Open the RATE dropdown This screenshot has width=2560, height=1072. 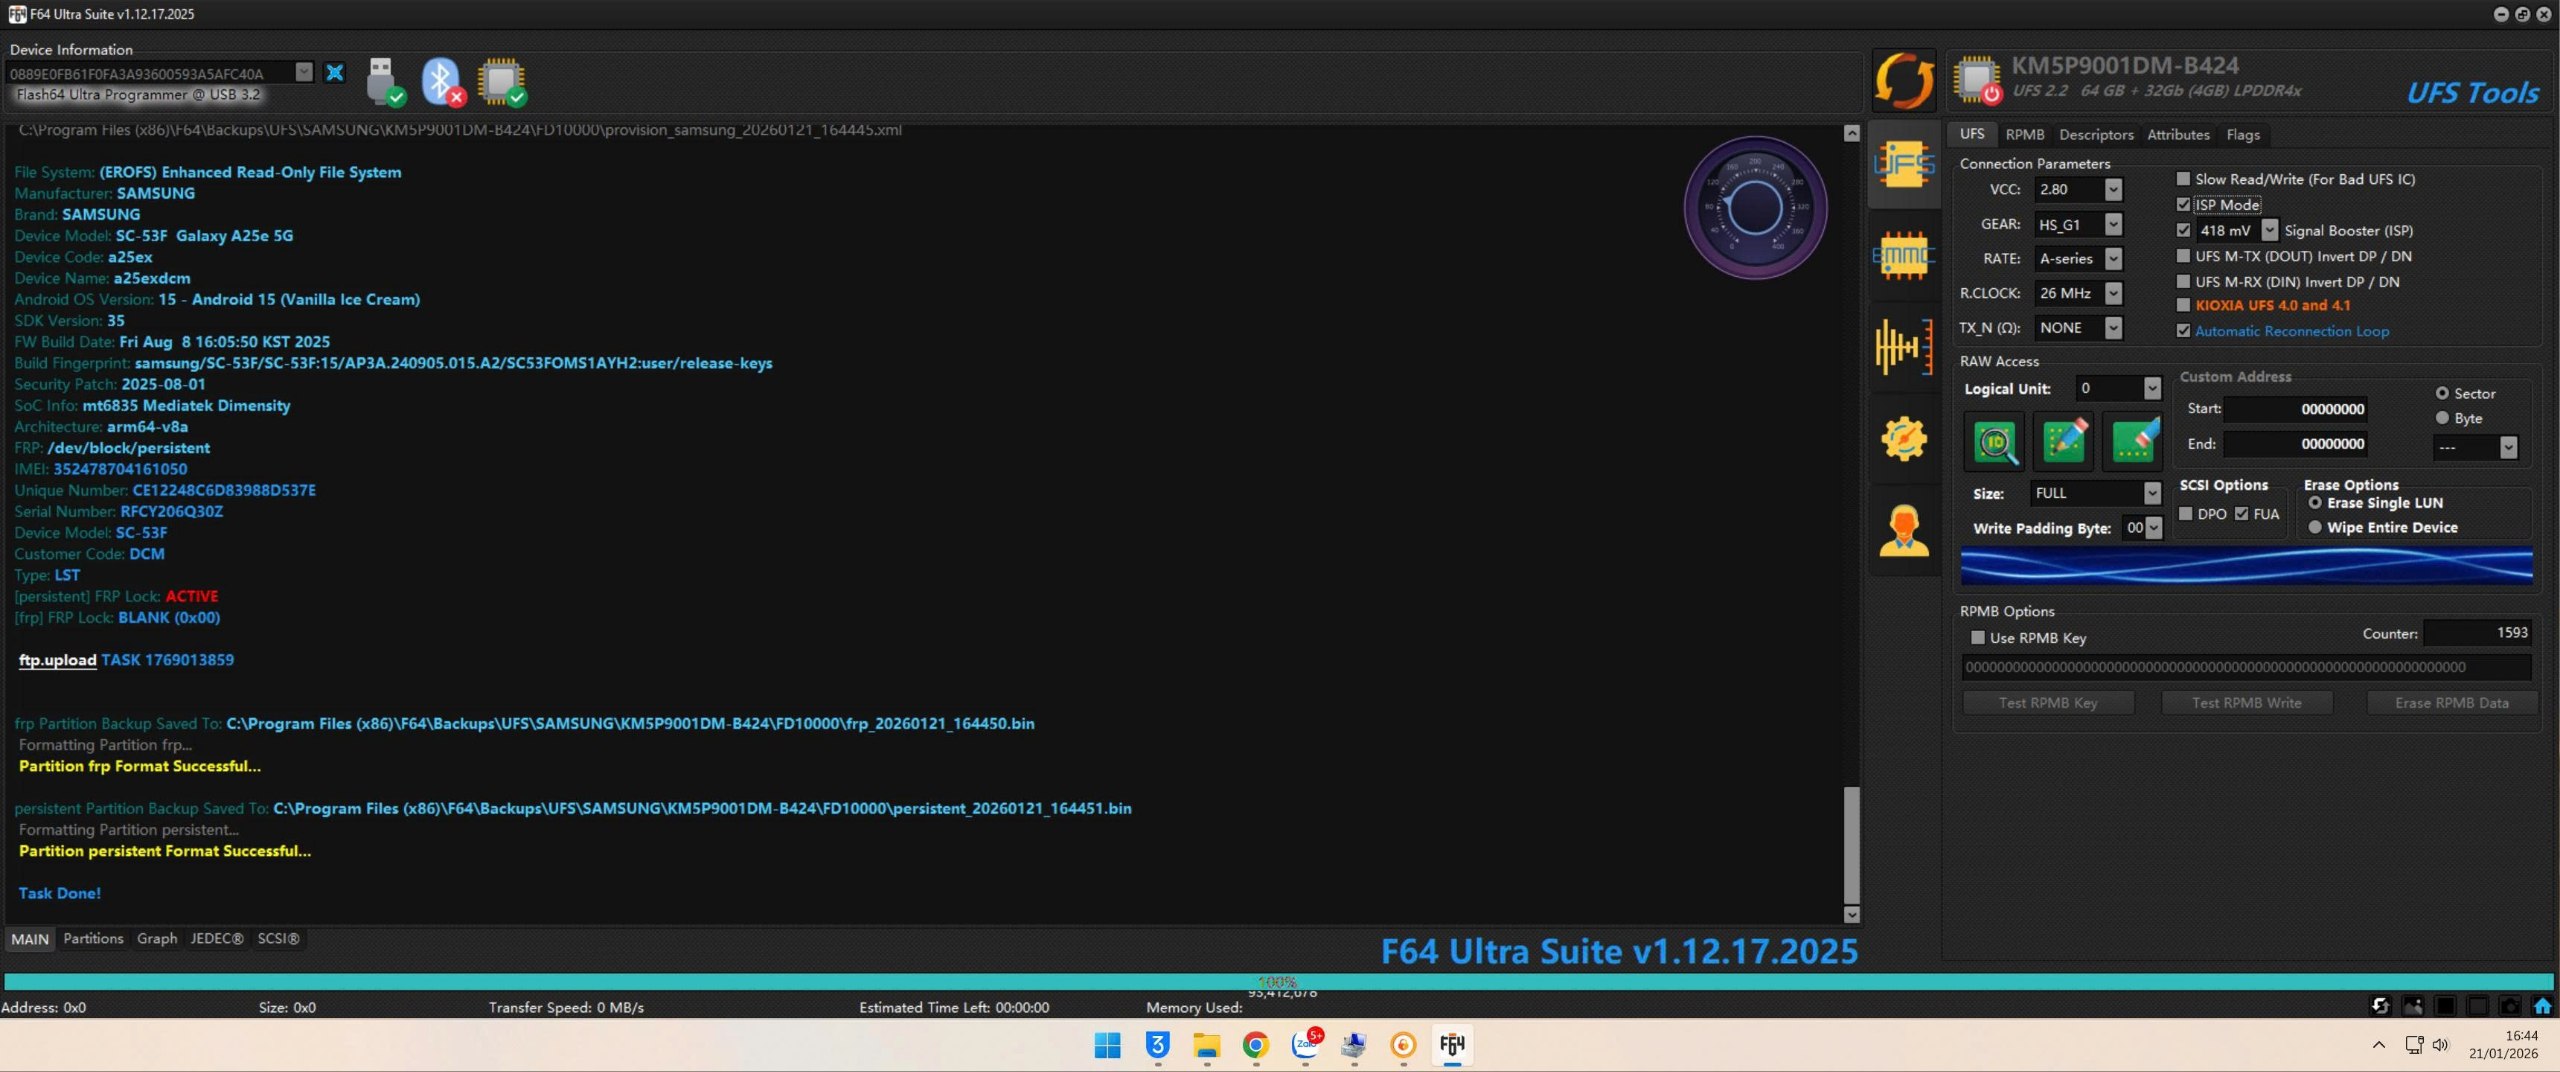2113,258
